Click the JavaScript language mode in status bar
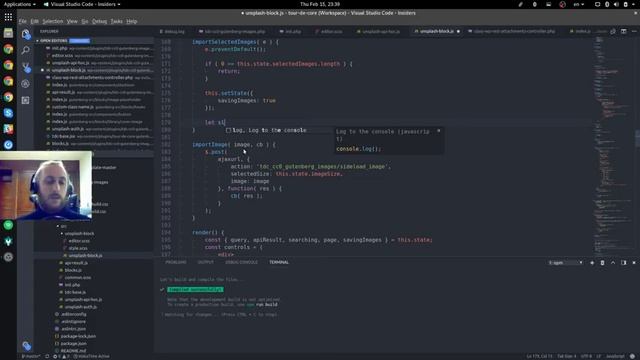 pos(615,356)
